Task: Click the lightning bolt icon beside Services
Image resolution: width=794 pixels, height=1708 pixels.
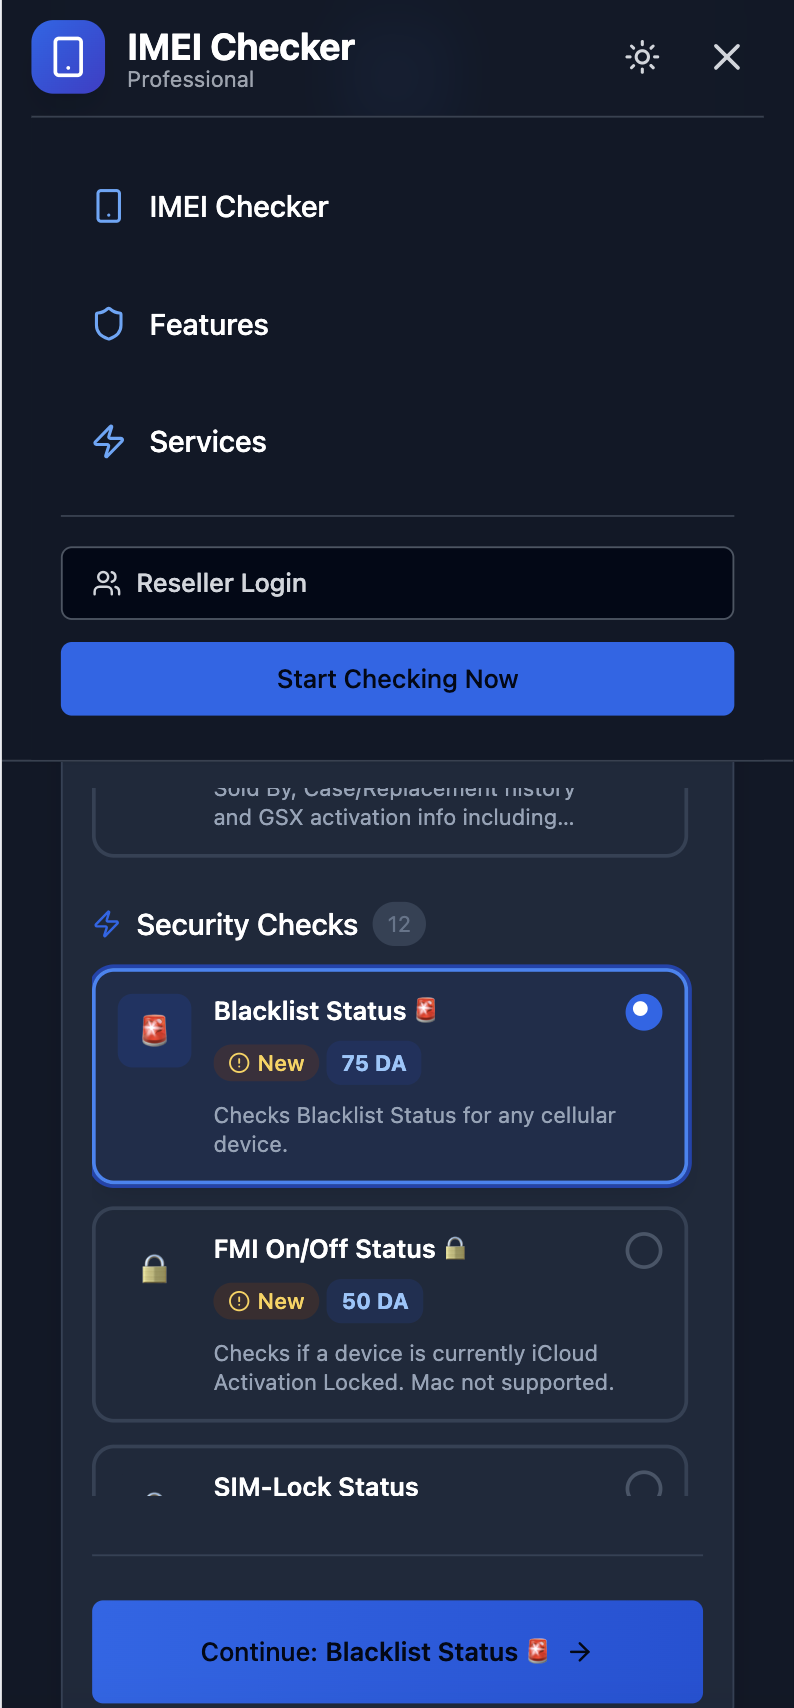Action: pos(108,441)
